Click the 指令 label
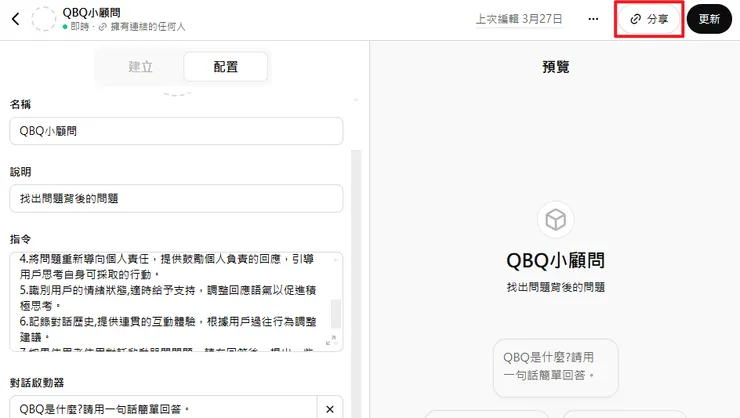Viewport: 740px width, 418px height. [x=20, y=239]
